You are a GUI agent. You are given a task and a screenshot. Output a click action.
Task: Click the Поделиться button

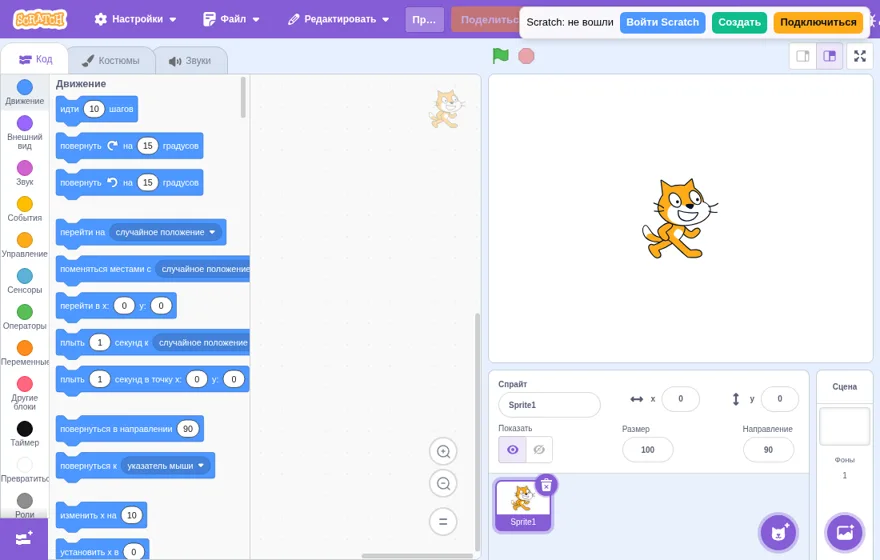486,20
